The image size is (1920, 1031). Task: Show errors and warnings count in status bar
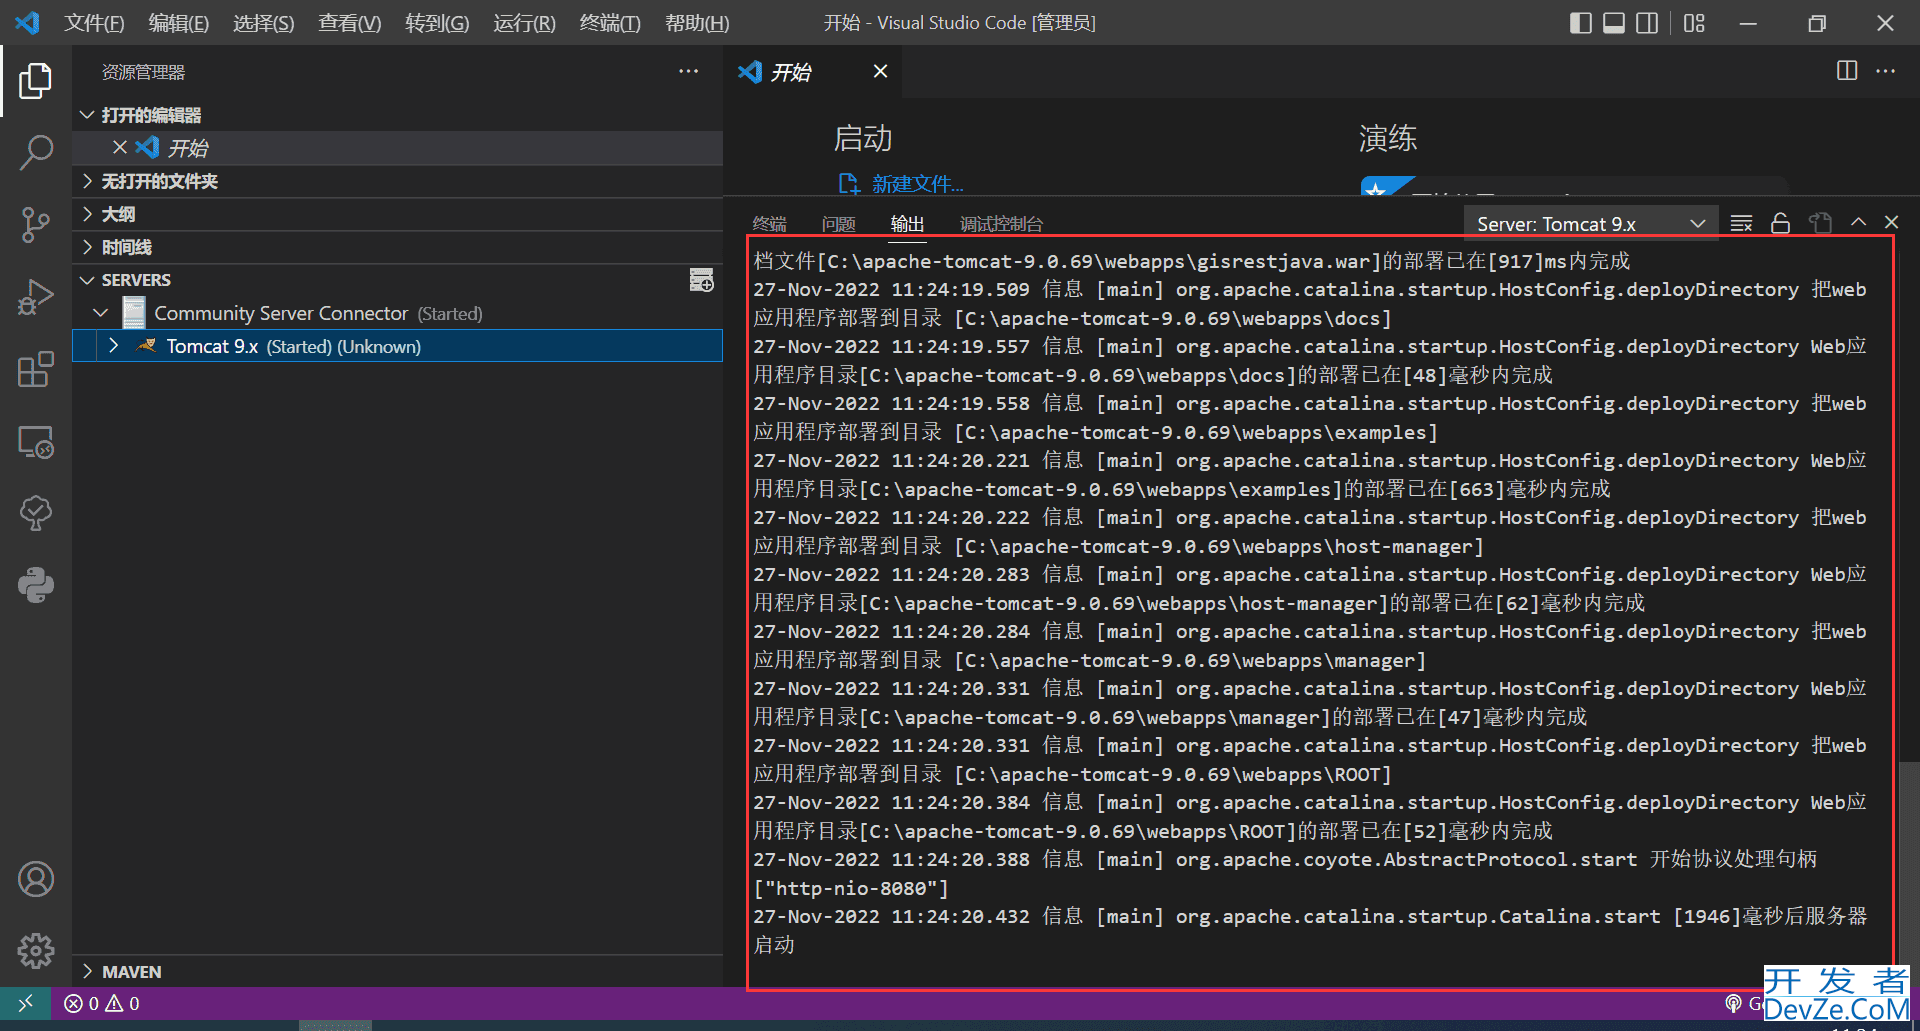(x=102, y=1003)
